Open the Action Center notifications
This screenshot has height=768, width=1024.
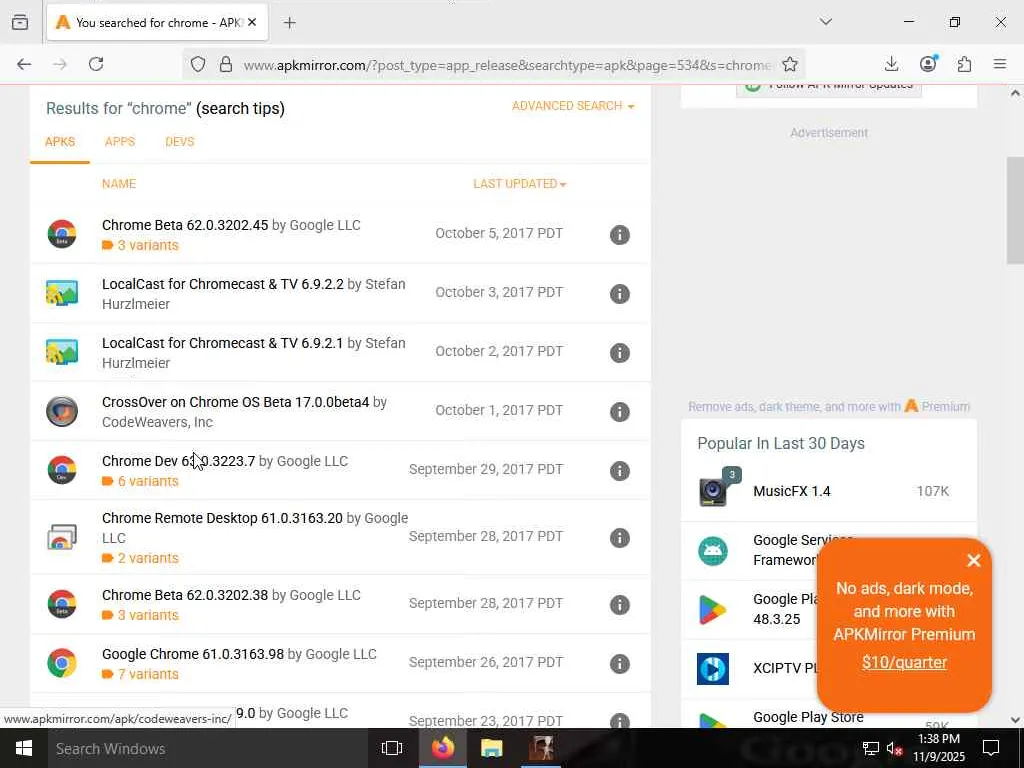(991, 748)
